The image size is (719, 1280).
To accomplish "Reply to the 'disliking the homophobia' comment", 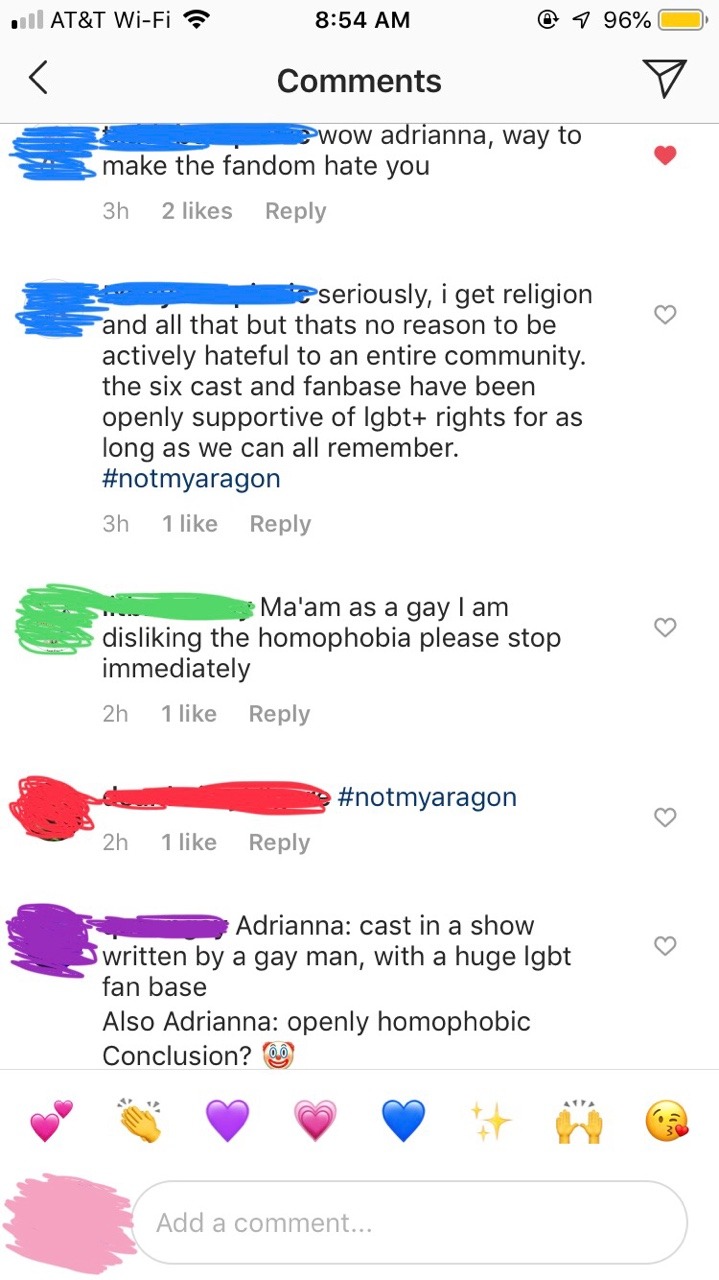I will (x=279, y=713).
